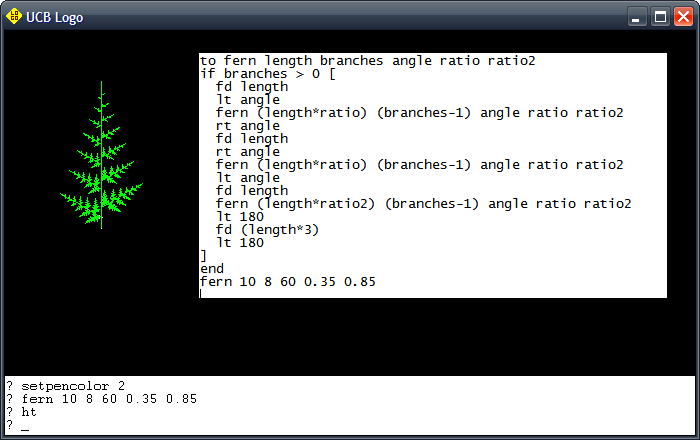
Task: Click the green fern drawing on canvas
Action: tap(101, 155)
